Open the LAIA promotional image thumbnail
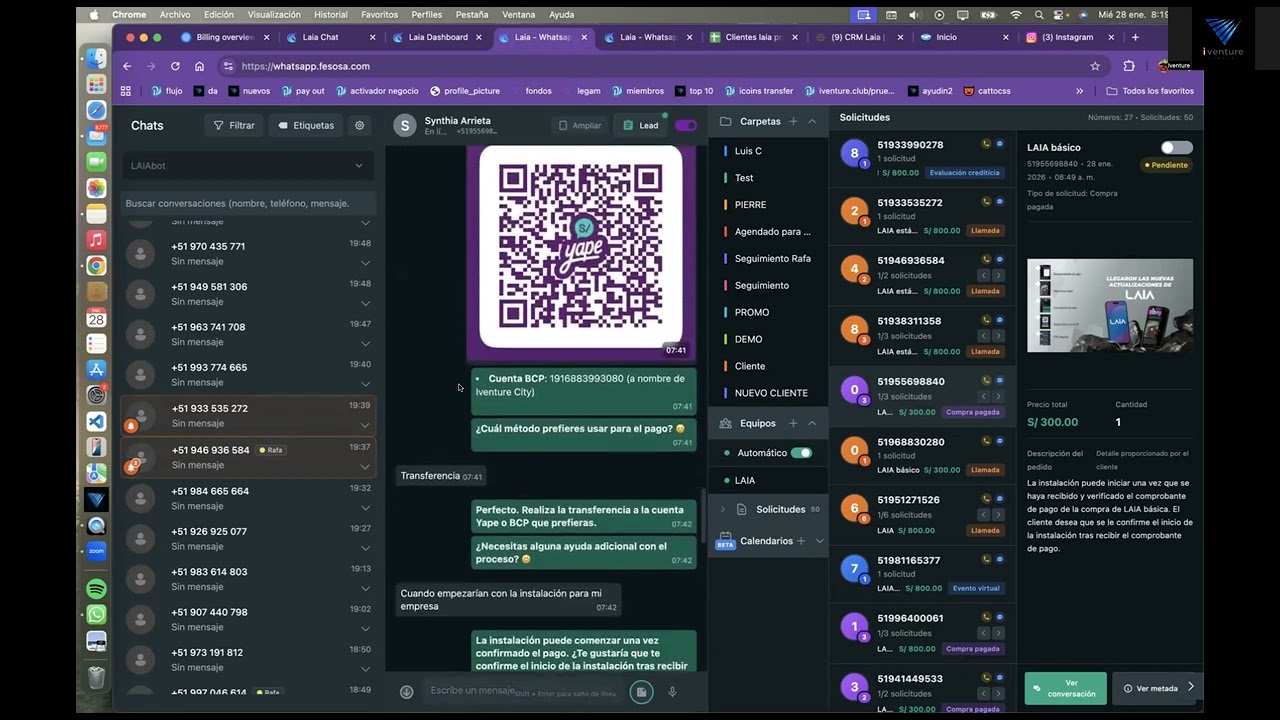The image size is (1280, 720). 1110,306
